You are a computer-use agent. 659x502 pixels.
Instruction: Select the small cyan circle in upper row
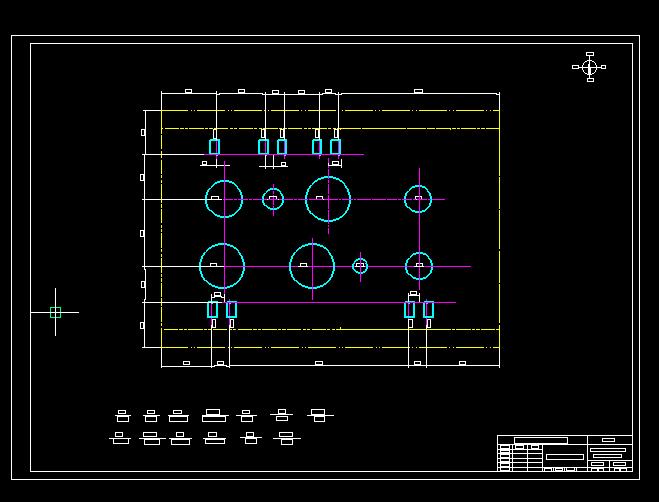(x=273, y=199)
